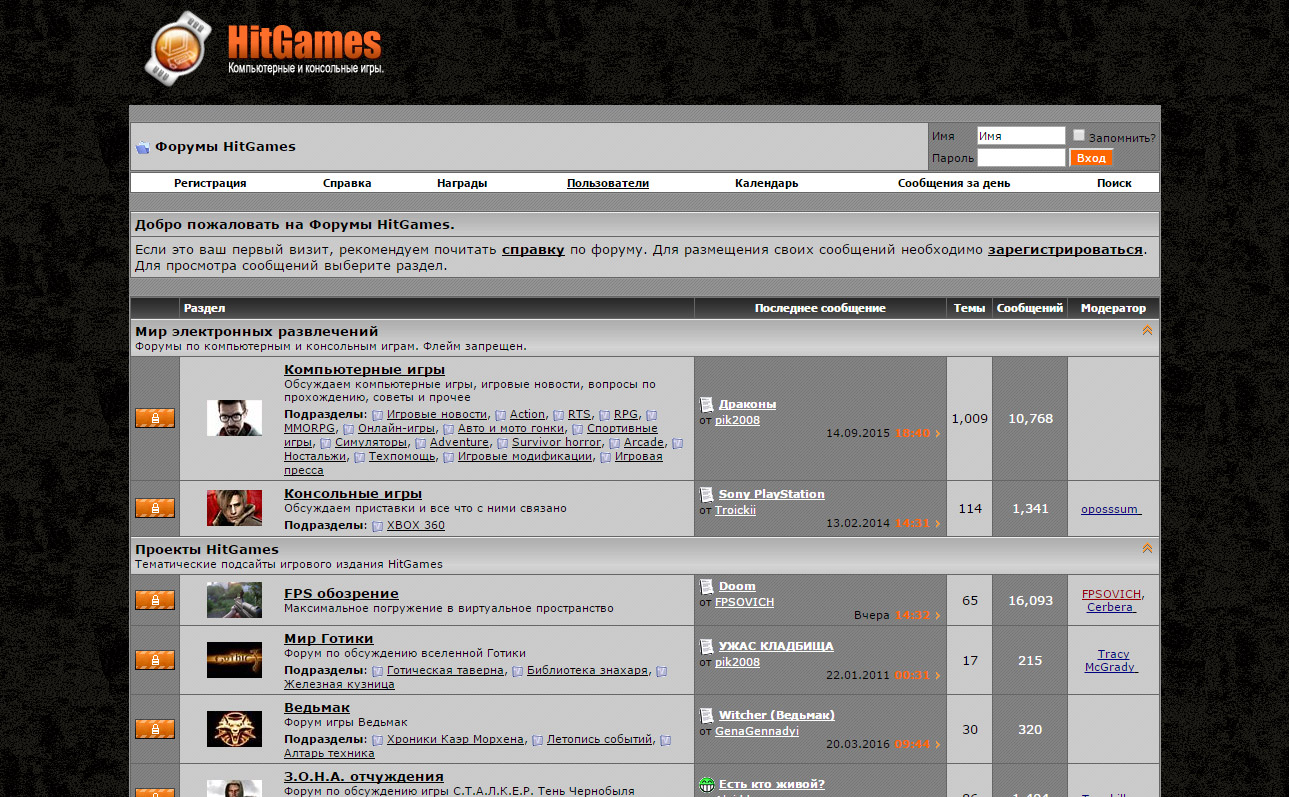Collapse the Проекты HitGames category
1289x797 pixels.
[x=1147, y=548]
